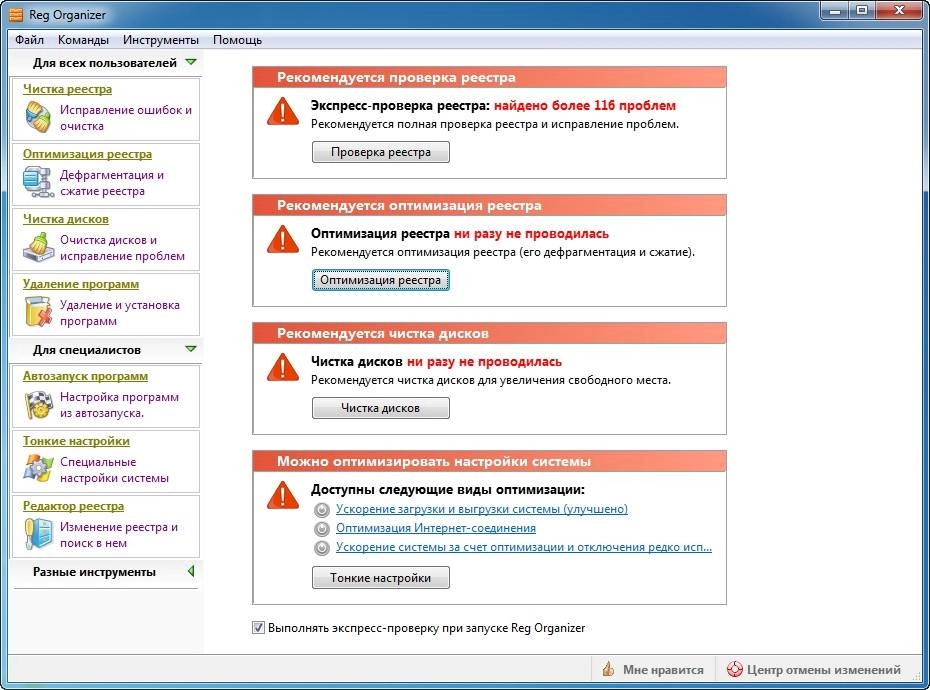The width and height of the screenshot is (930, 690).
Task: Click the 'Чистка дисков' button
Action: click(381, 408)
